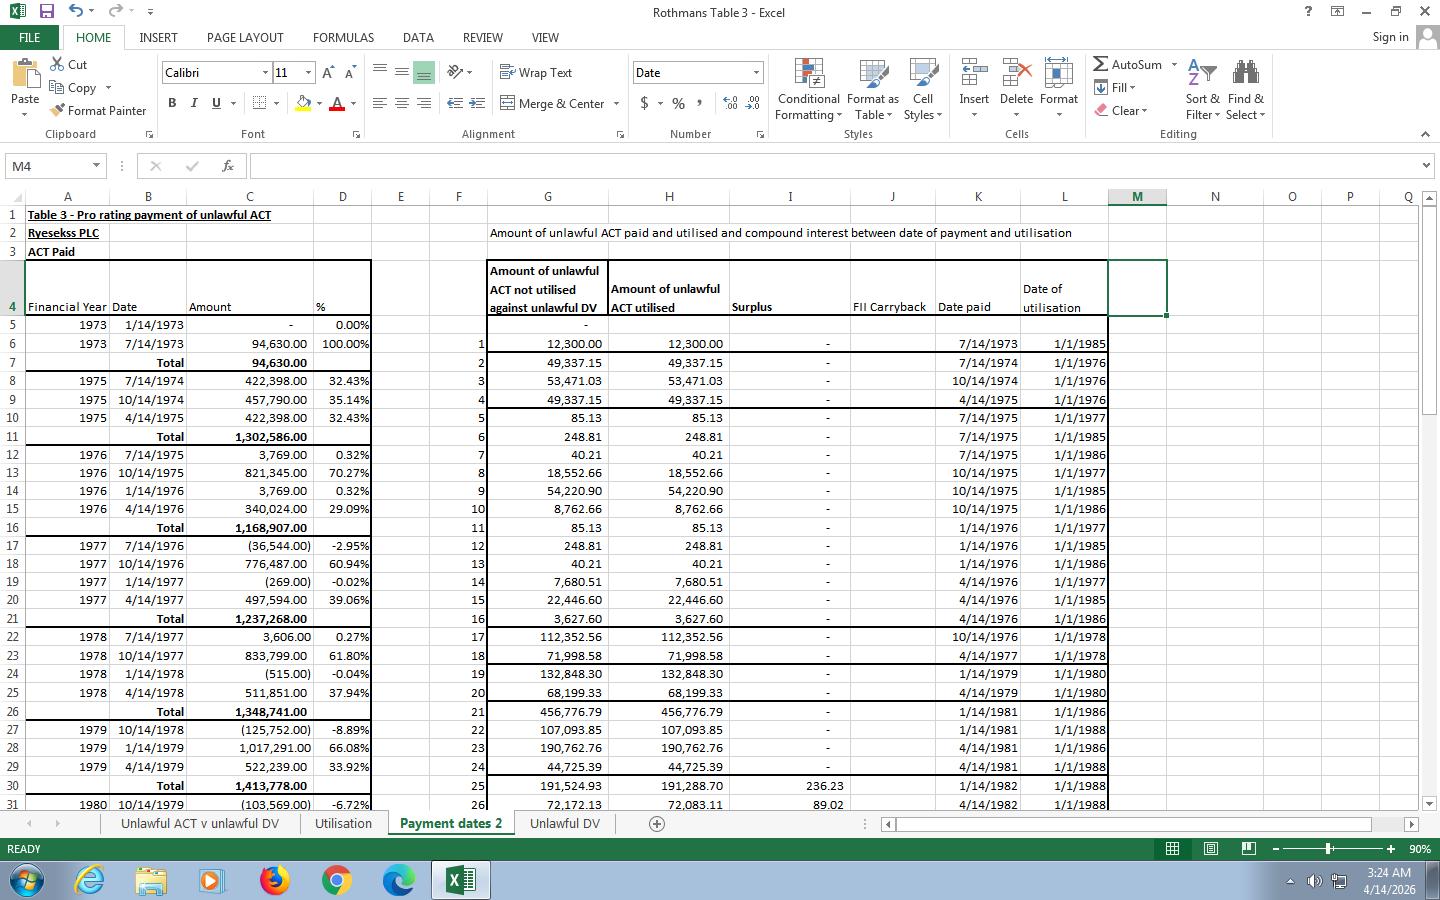
Task: Expand the Number Format dropdown
Action: (756, 72)
